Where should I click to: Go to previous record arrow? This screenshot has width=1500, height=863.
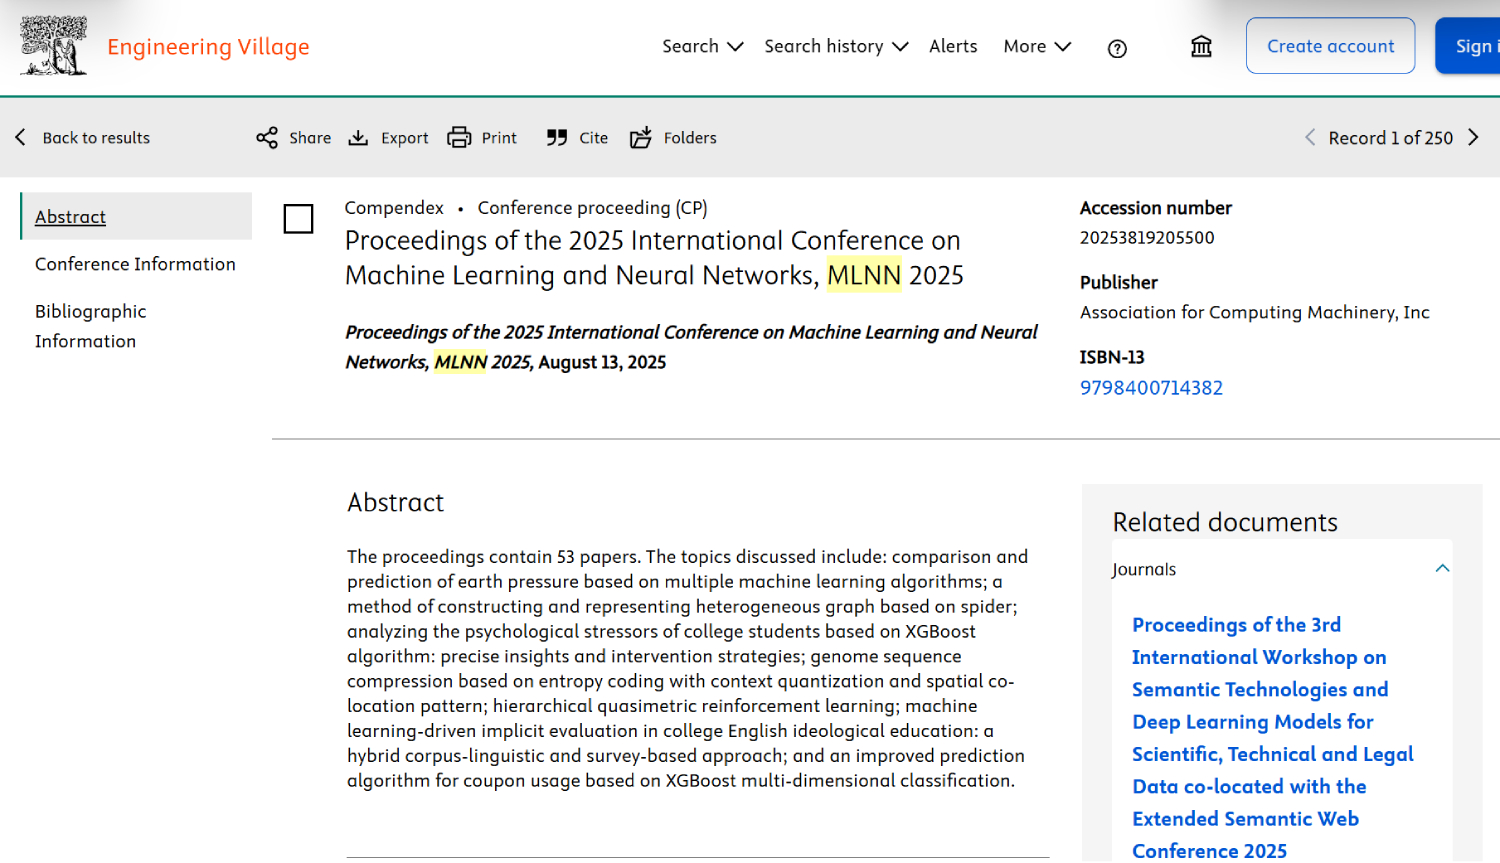[1310, 138]
